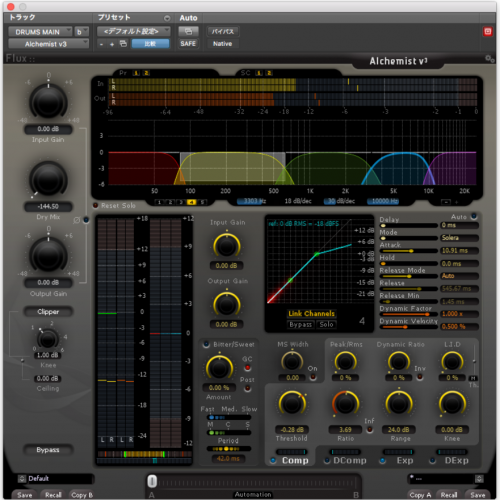Enable the Auto delay LED

point(474,217)
